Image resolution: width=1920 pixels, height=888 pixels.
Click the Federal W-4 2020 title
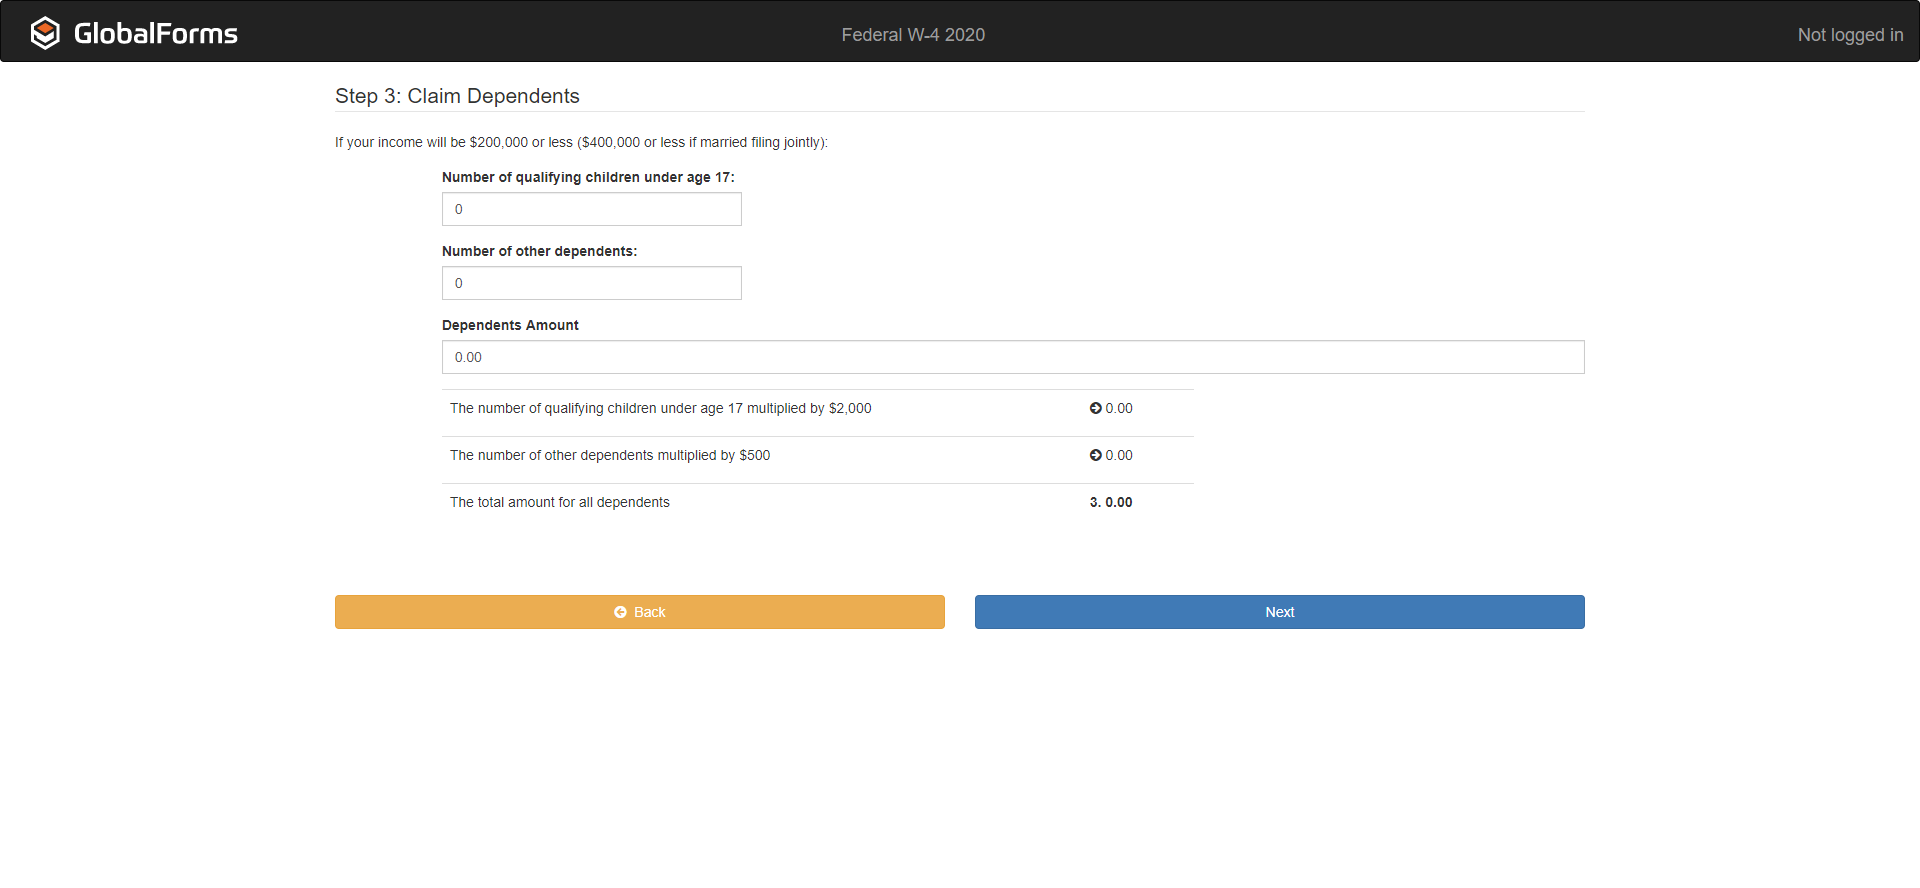click(x=912, y=35)
